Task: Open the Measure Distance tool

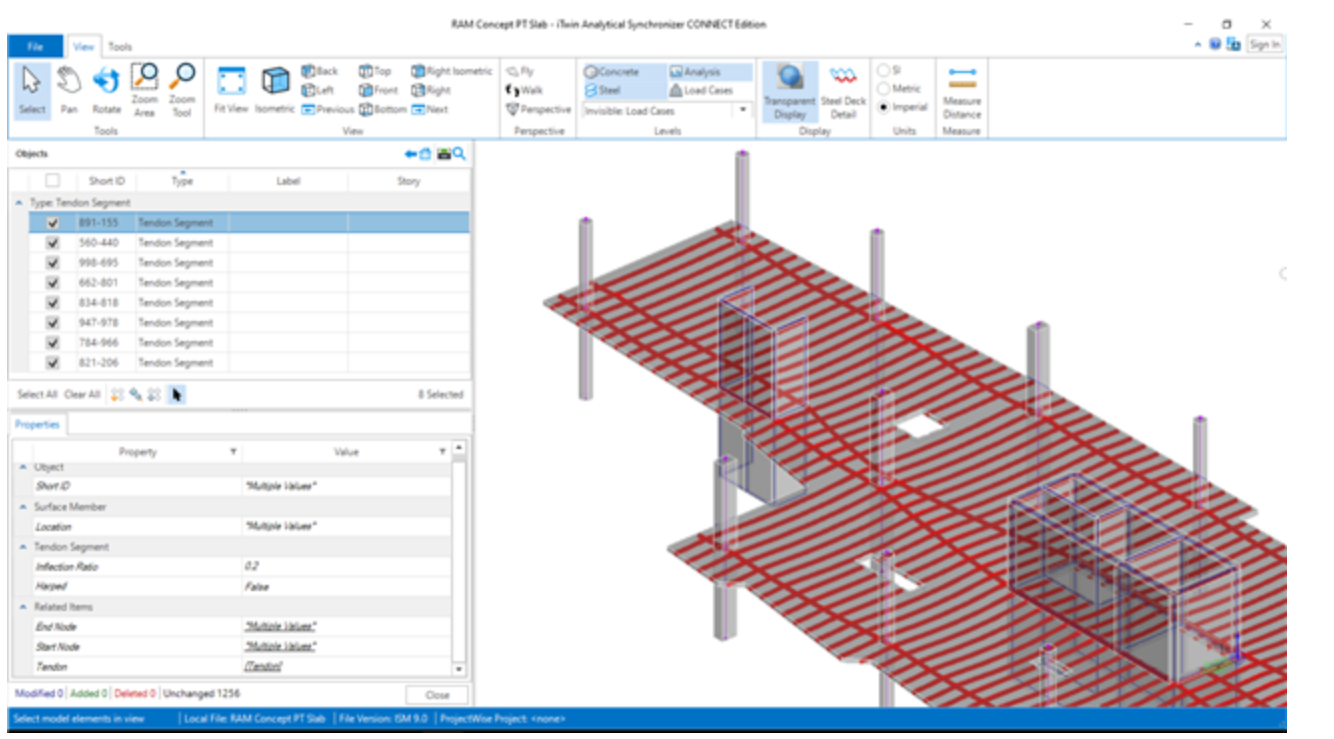Action: click(x=961, y=91)
